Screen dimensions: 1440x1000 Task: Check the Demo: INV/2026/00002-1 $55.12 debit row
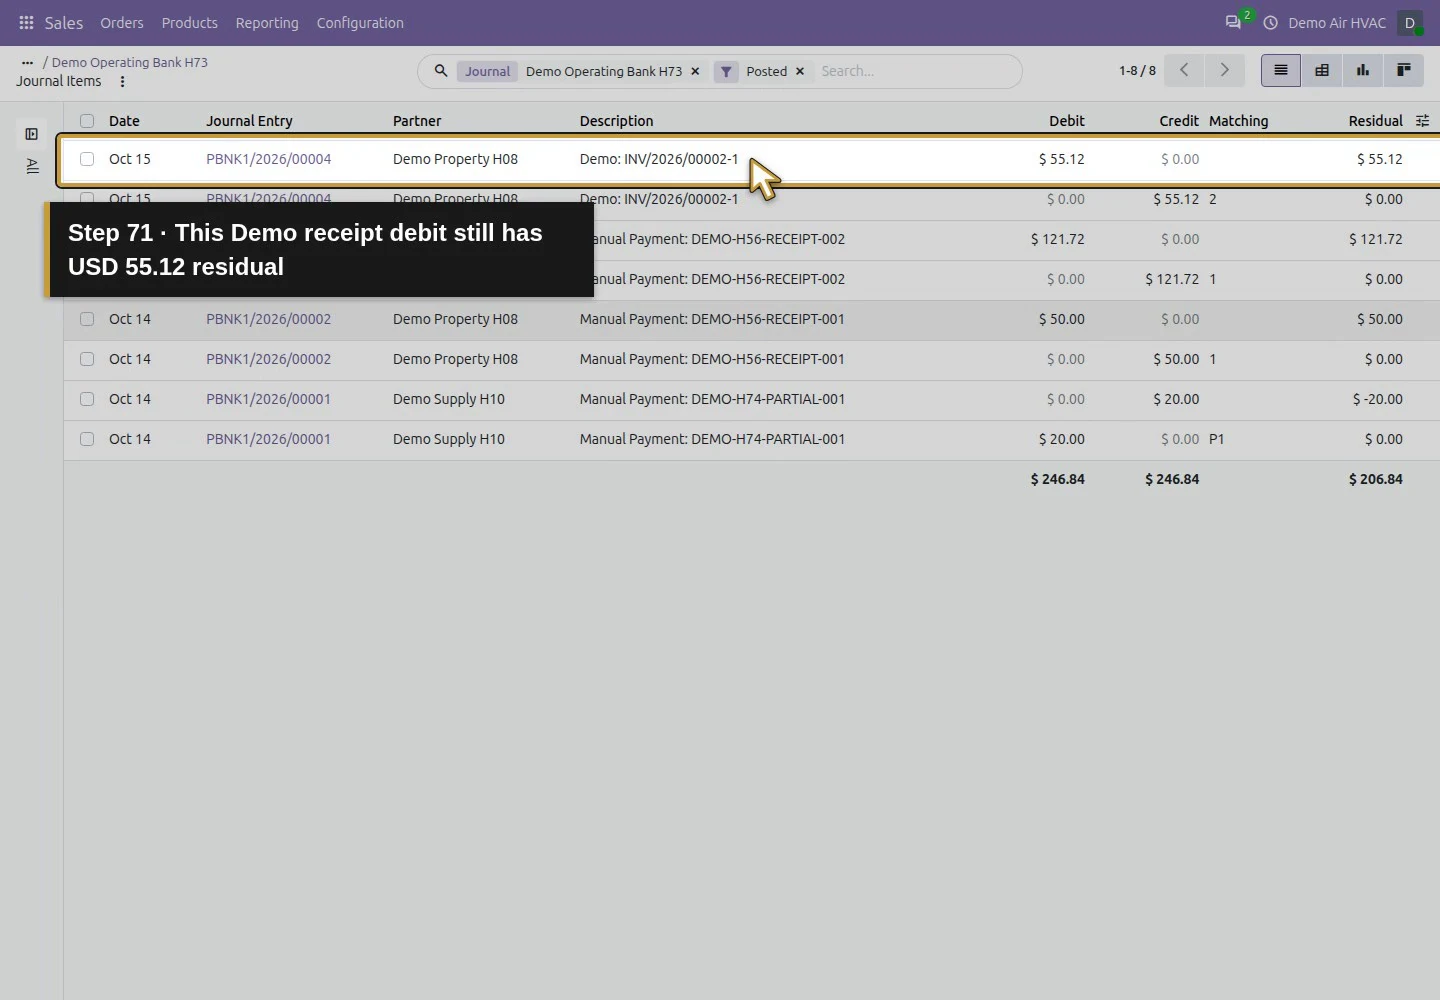click(87, 159)
